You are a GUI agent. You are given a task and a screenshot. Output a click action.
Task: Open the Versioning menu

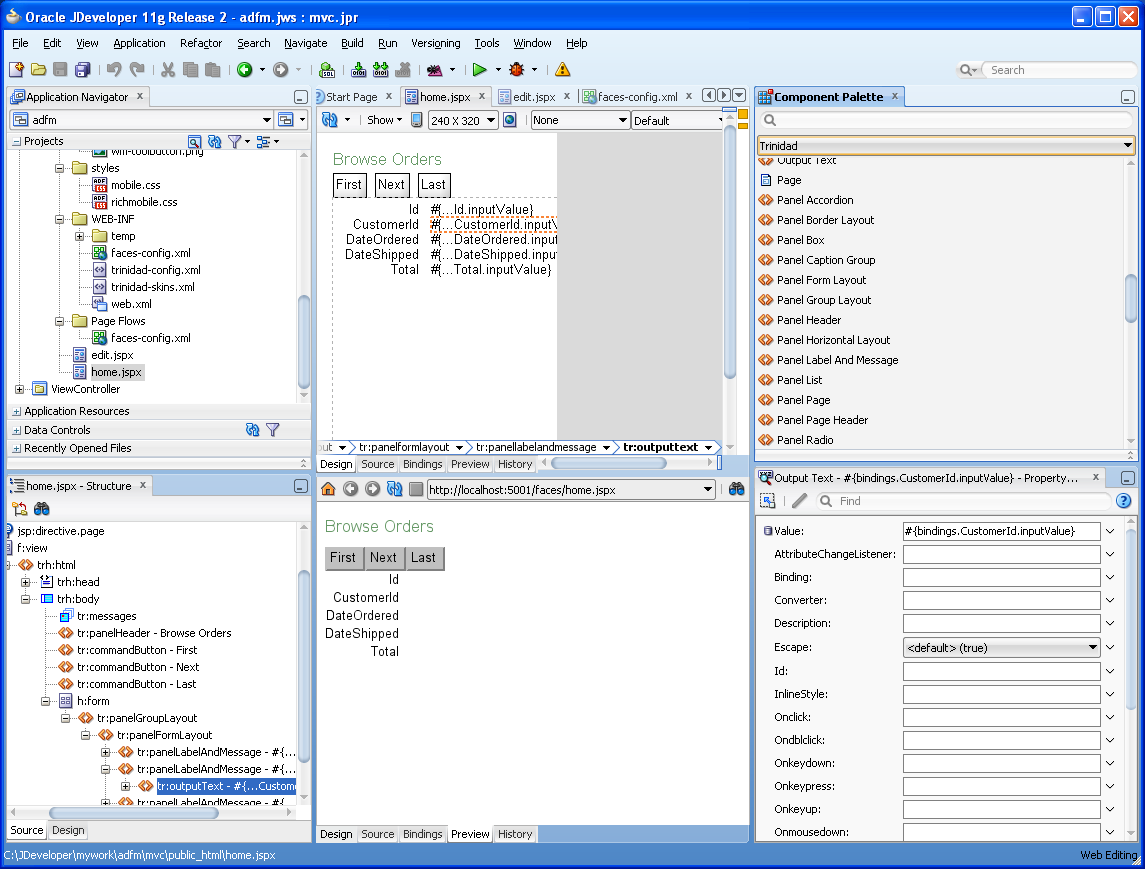click(x=435, y=43)
